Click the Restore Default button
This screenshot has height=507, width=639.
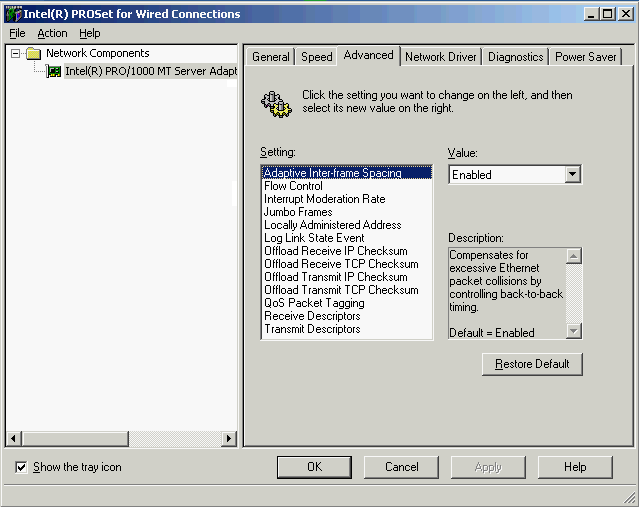(x=532, y=364)
